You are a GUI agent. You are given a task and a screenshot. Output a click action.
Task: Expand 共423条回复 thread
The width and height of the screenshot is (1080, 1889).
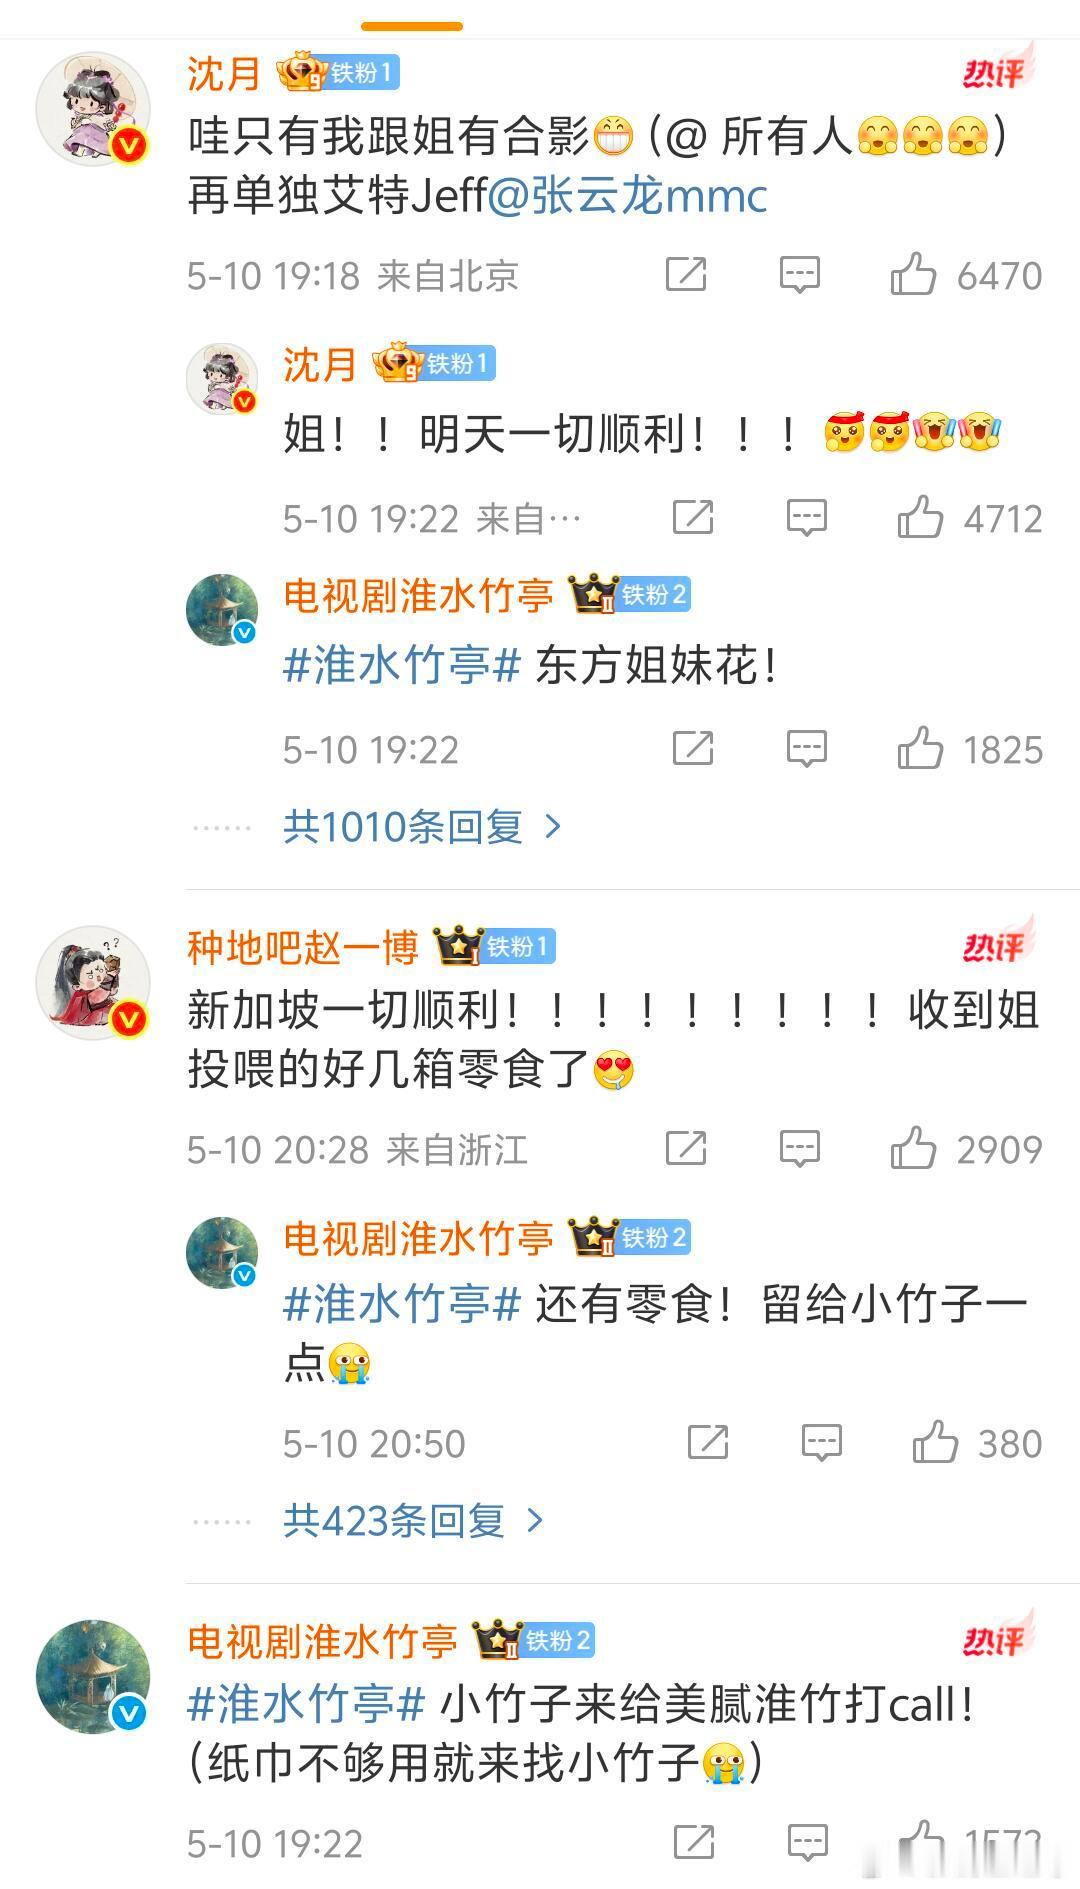click(x=413, y=1521)
